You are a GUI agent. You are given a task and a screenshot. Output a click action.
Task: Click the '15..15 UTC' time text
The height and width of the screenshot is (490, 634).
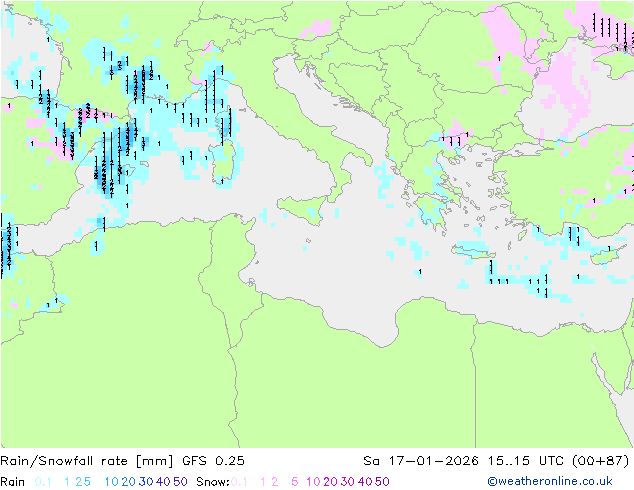525,461
